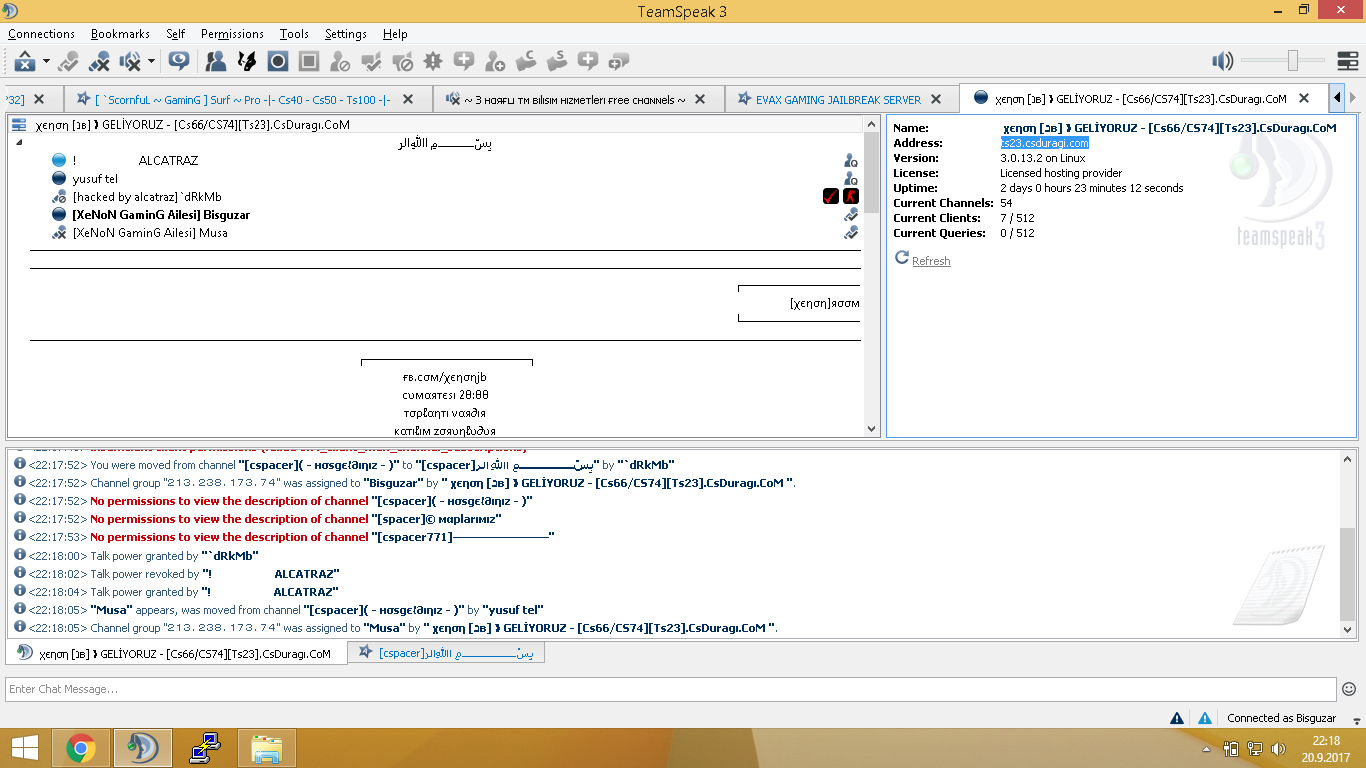Click the server layout icon at far top right
Screen dimensions: 1366x768
coord(1347,61)
